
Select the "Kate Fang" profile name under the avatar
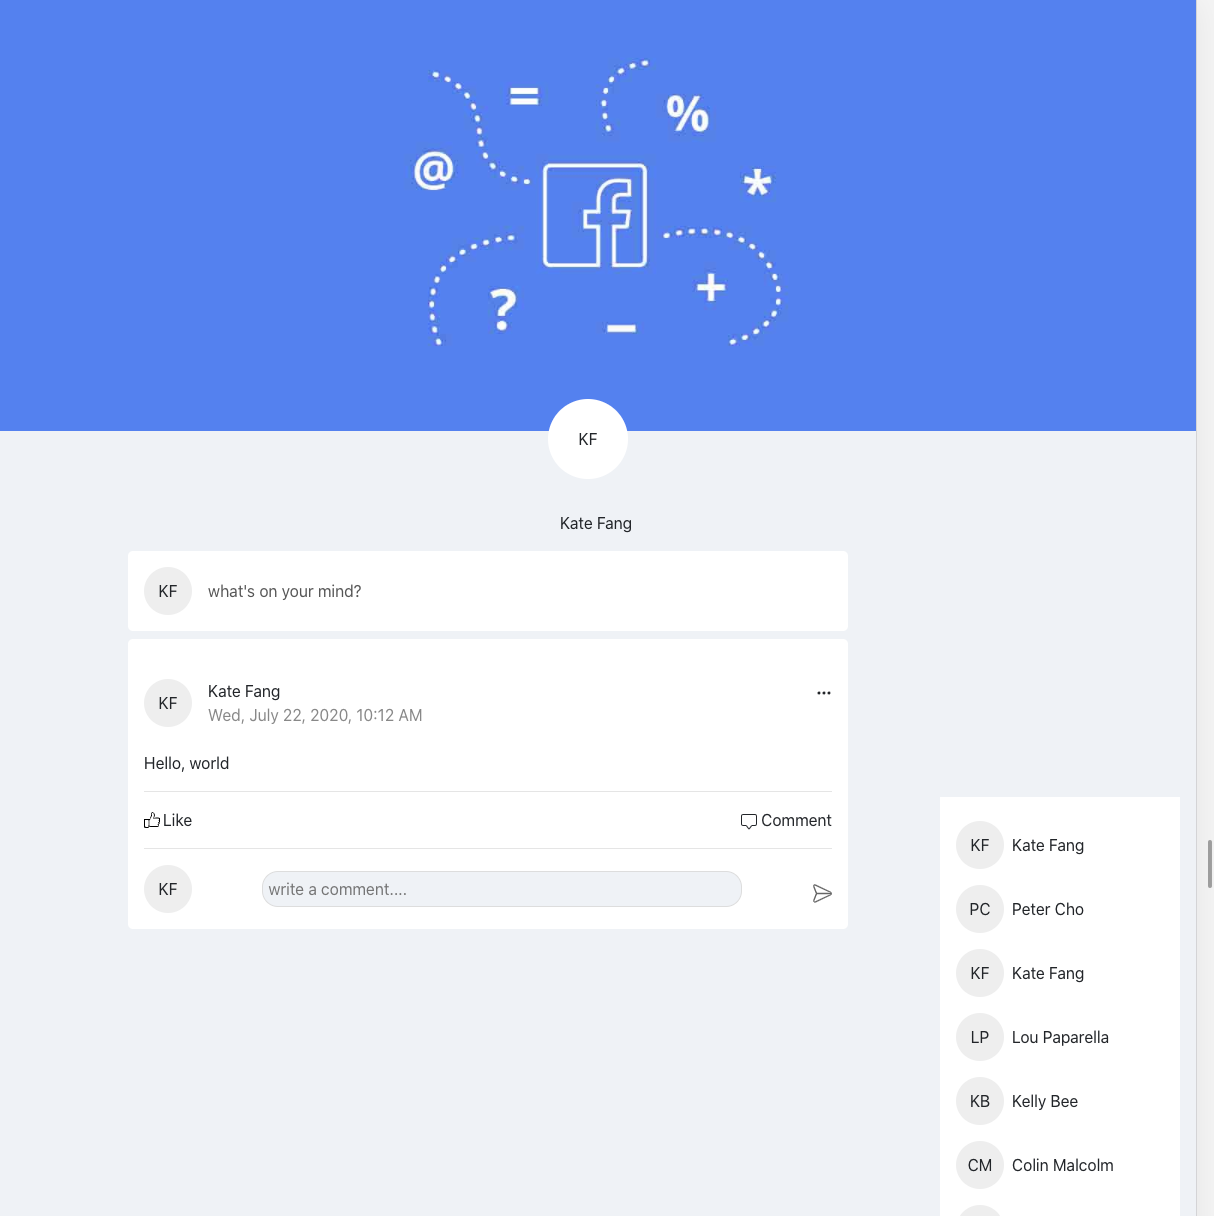tap(596, 523)
